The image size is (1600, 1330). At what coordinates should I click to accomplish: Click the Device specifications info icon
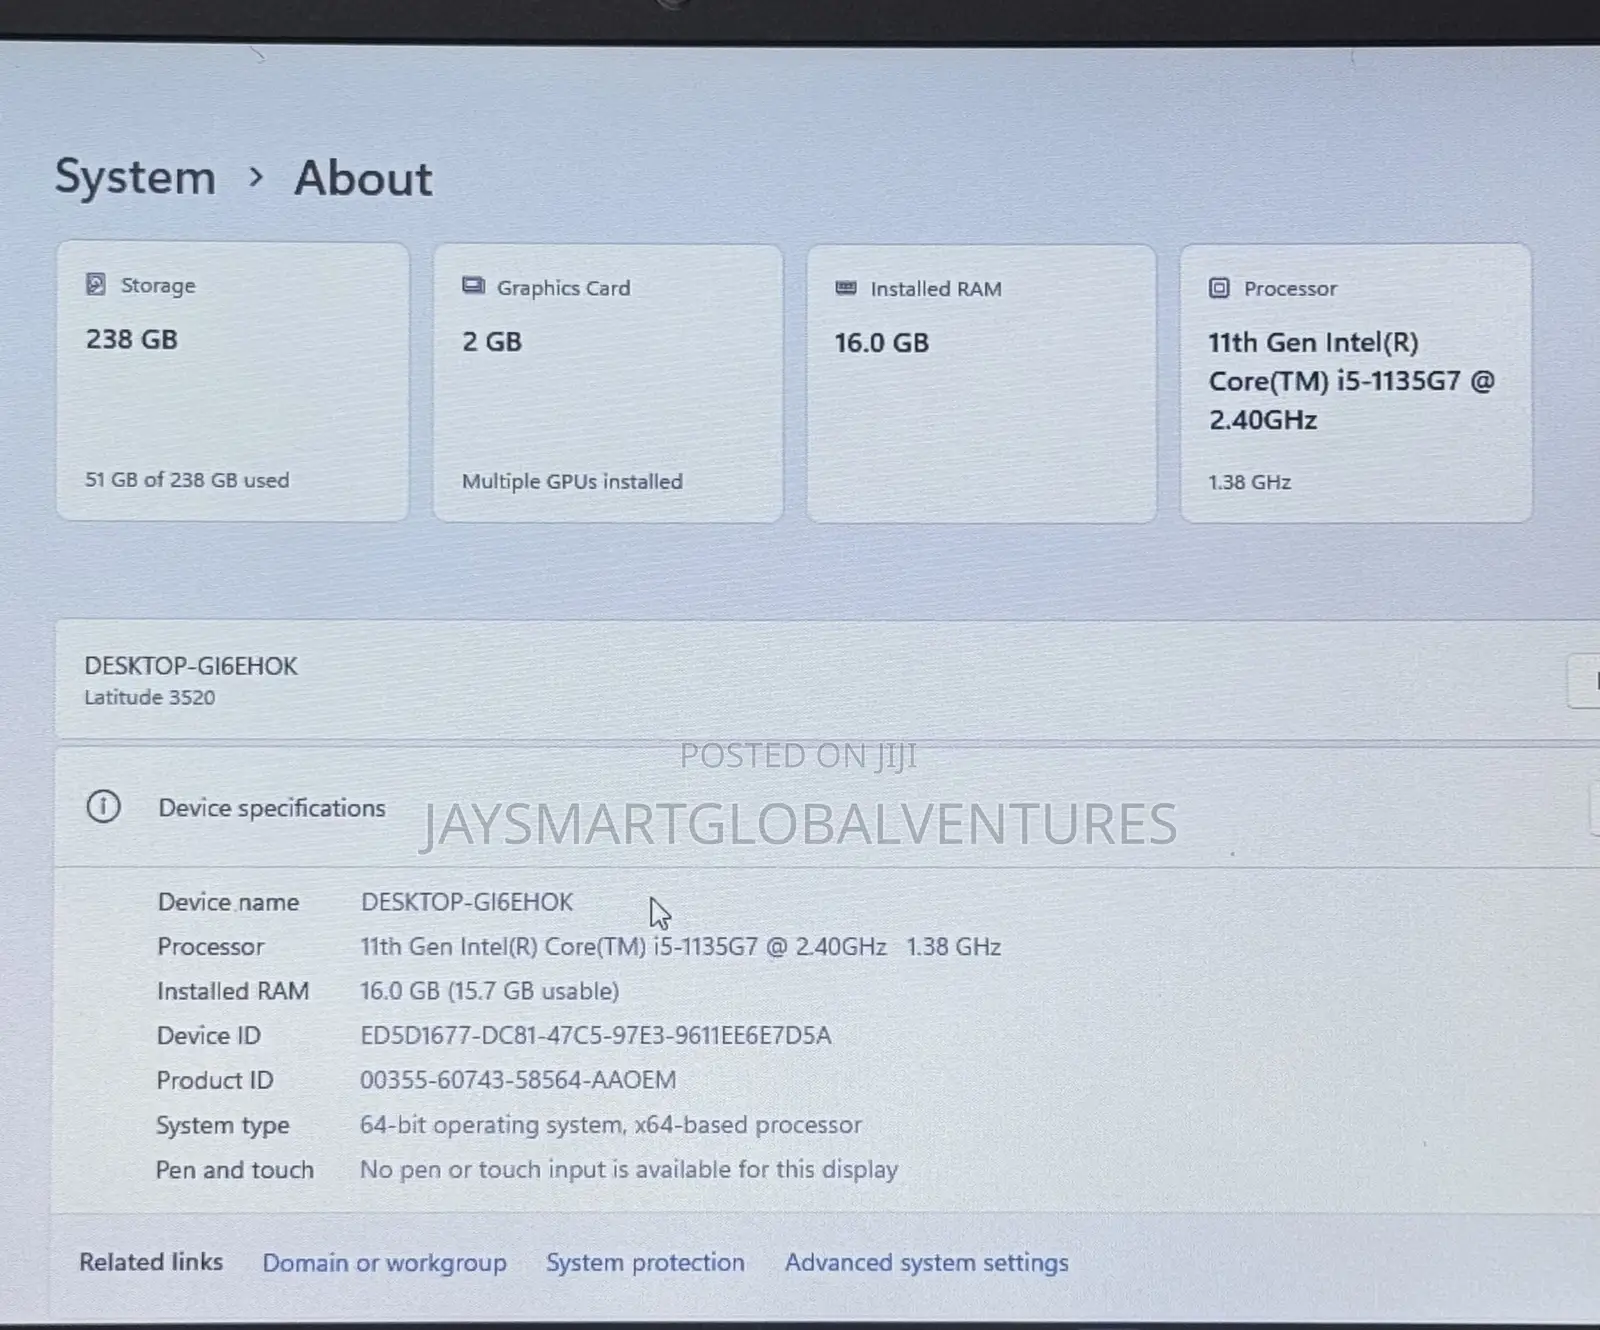(103, 806)
